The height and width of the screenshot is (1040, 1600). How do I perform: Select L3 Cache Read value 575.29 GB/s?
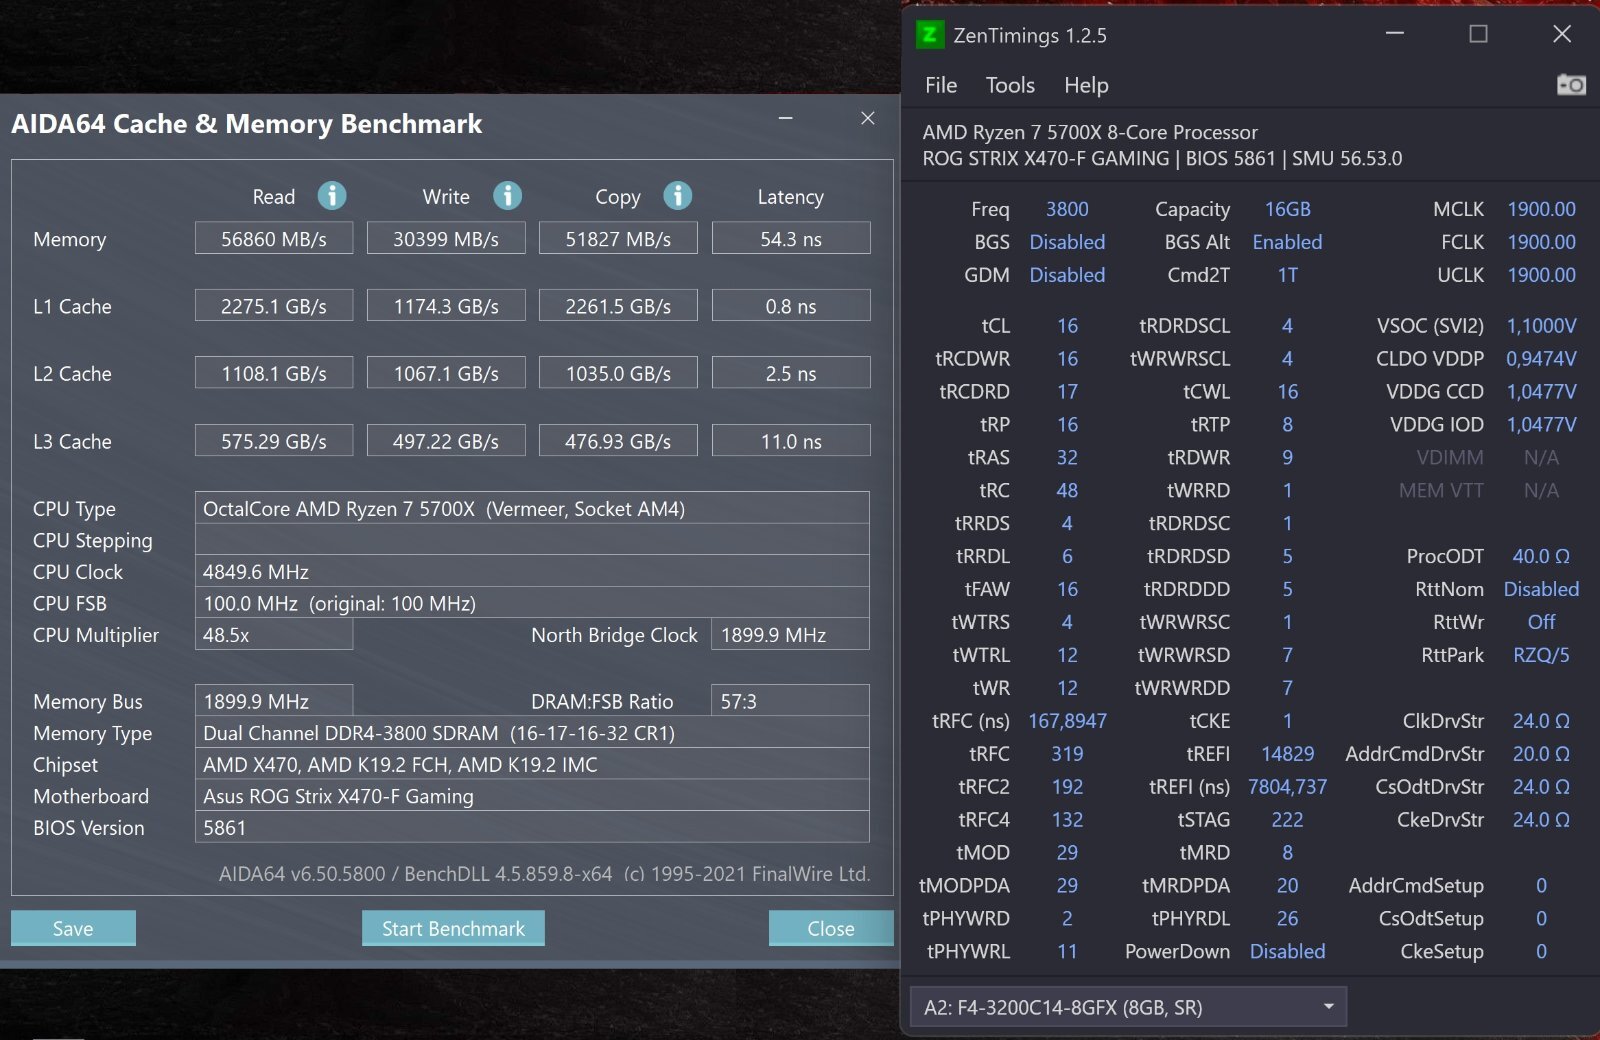click(274, 441)
